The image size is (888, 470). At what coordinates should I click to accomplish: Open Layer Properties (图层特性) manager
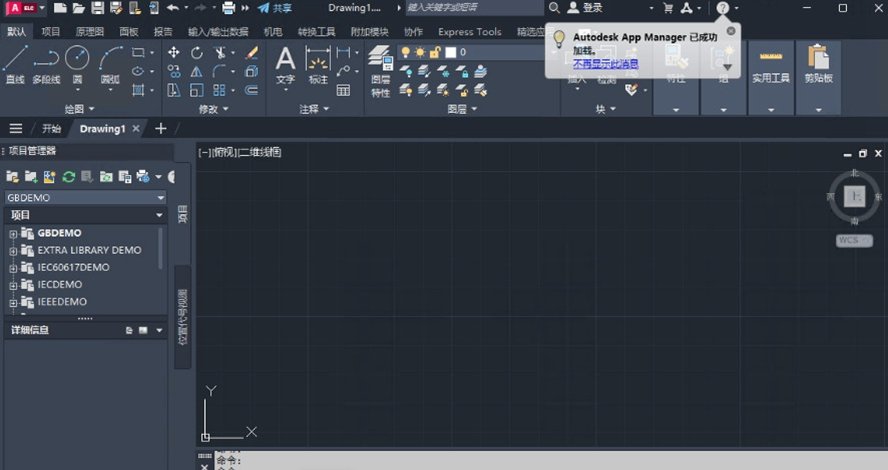(x=381, y=71)
